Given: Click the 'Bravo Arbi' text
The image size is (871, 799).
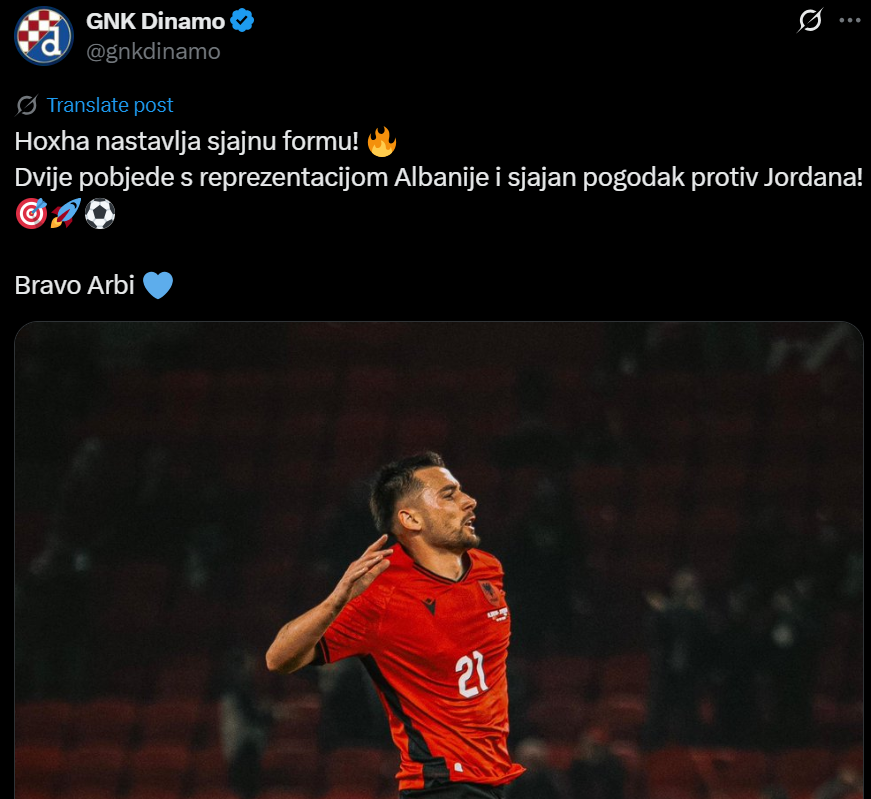Looking at the screenshot, I should [74, 286].
